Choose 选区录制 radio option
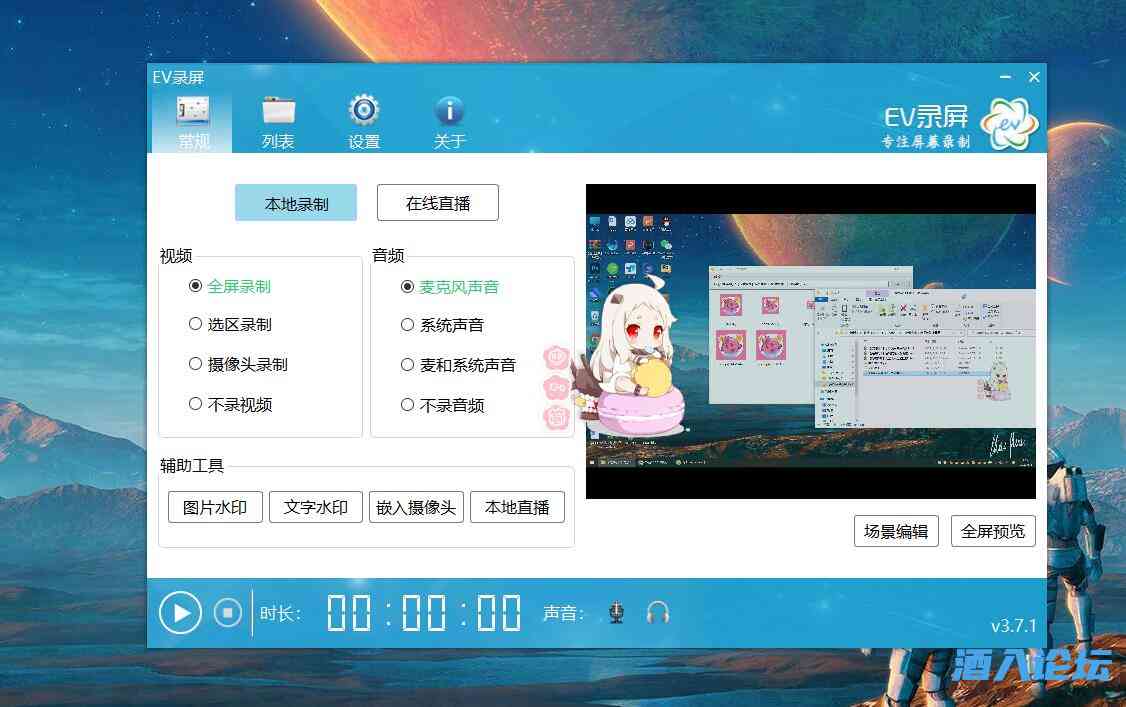Viewport: 1126px width, 707px height. coord(230,324)
